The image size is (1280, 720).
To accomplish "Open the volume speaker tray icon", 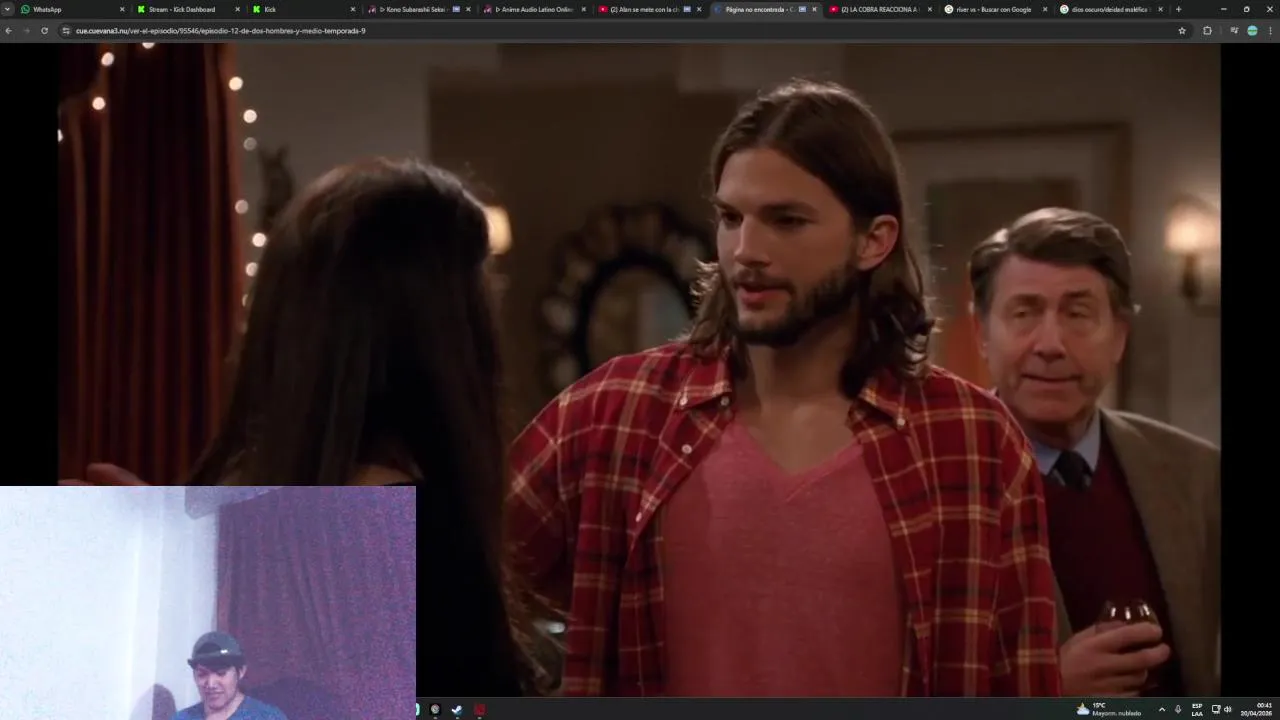I will pyautogui.click(x=1228, y=710).
